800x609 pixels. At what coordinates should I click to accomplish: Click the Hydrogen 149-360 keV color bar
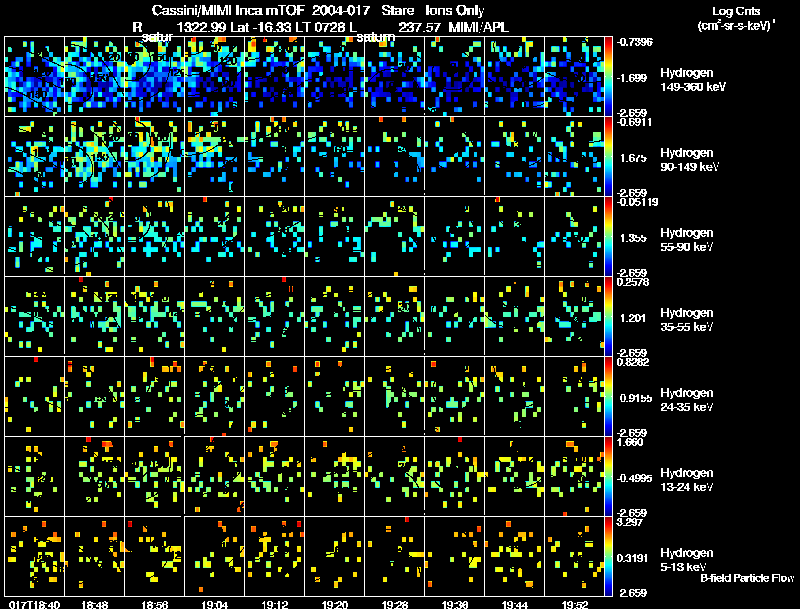610,75
